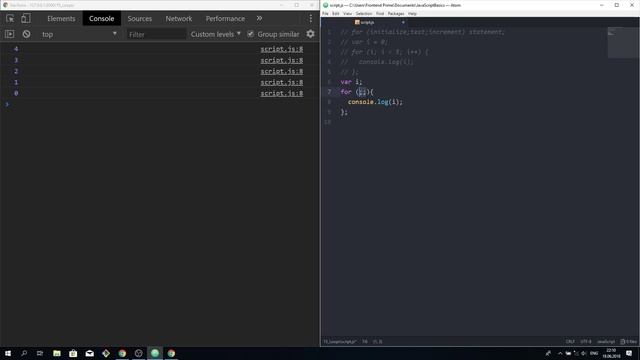Screen dimensions: 640x360
Task: Show the console sidebar icon
Action: [9, 34]
